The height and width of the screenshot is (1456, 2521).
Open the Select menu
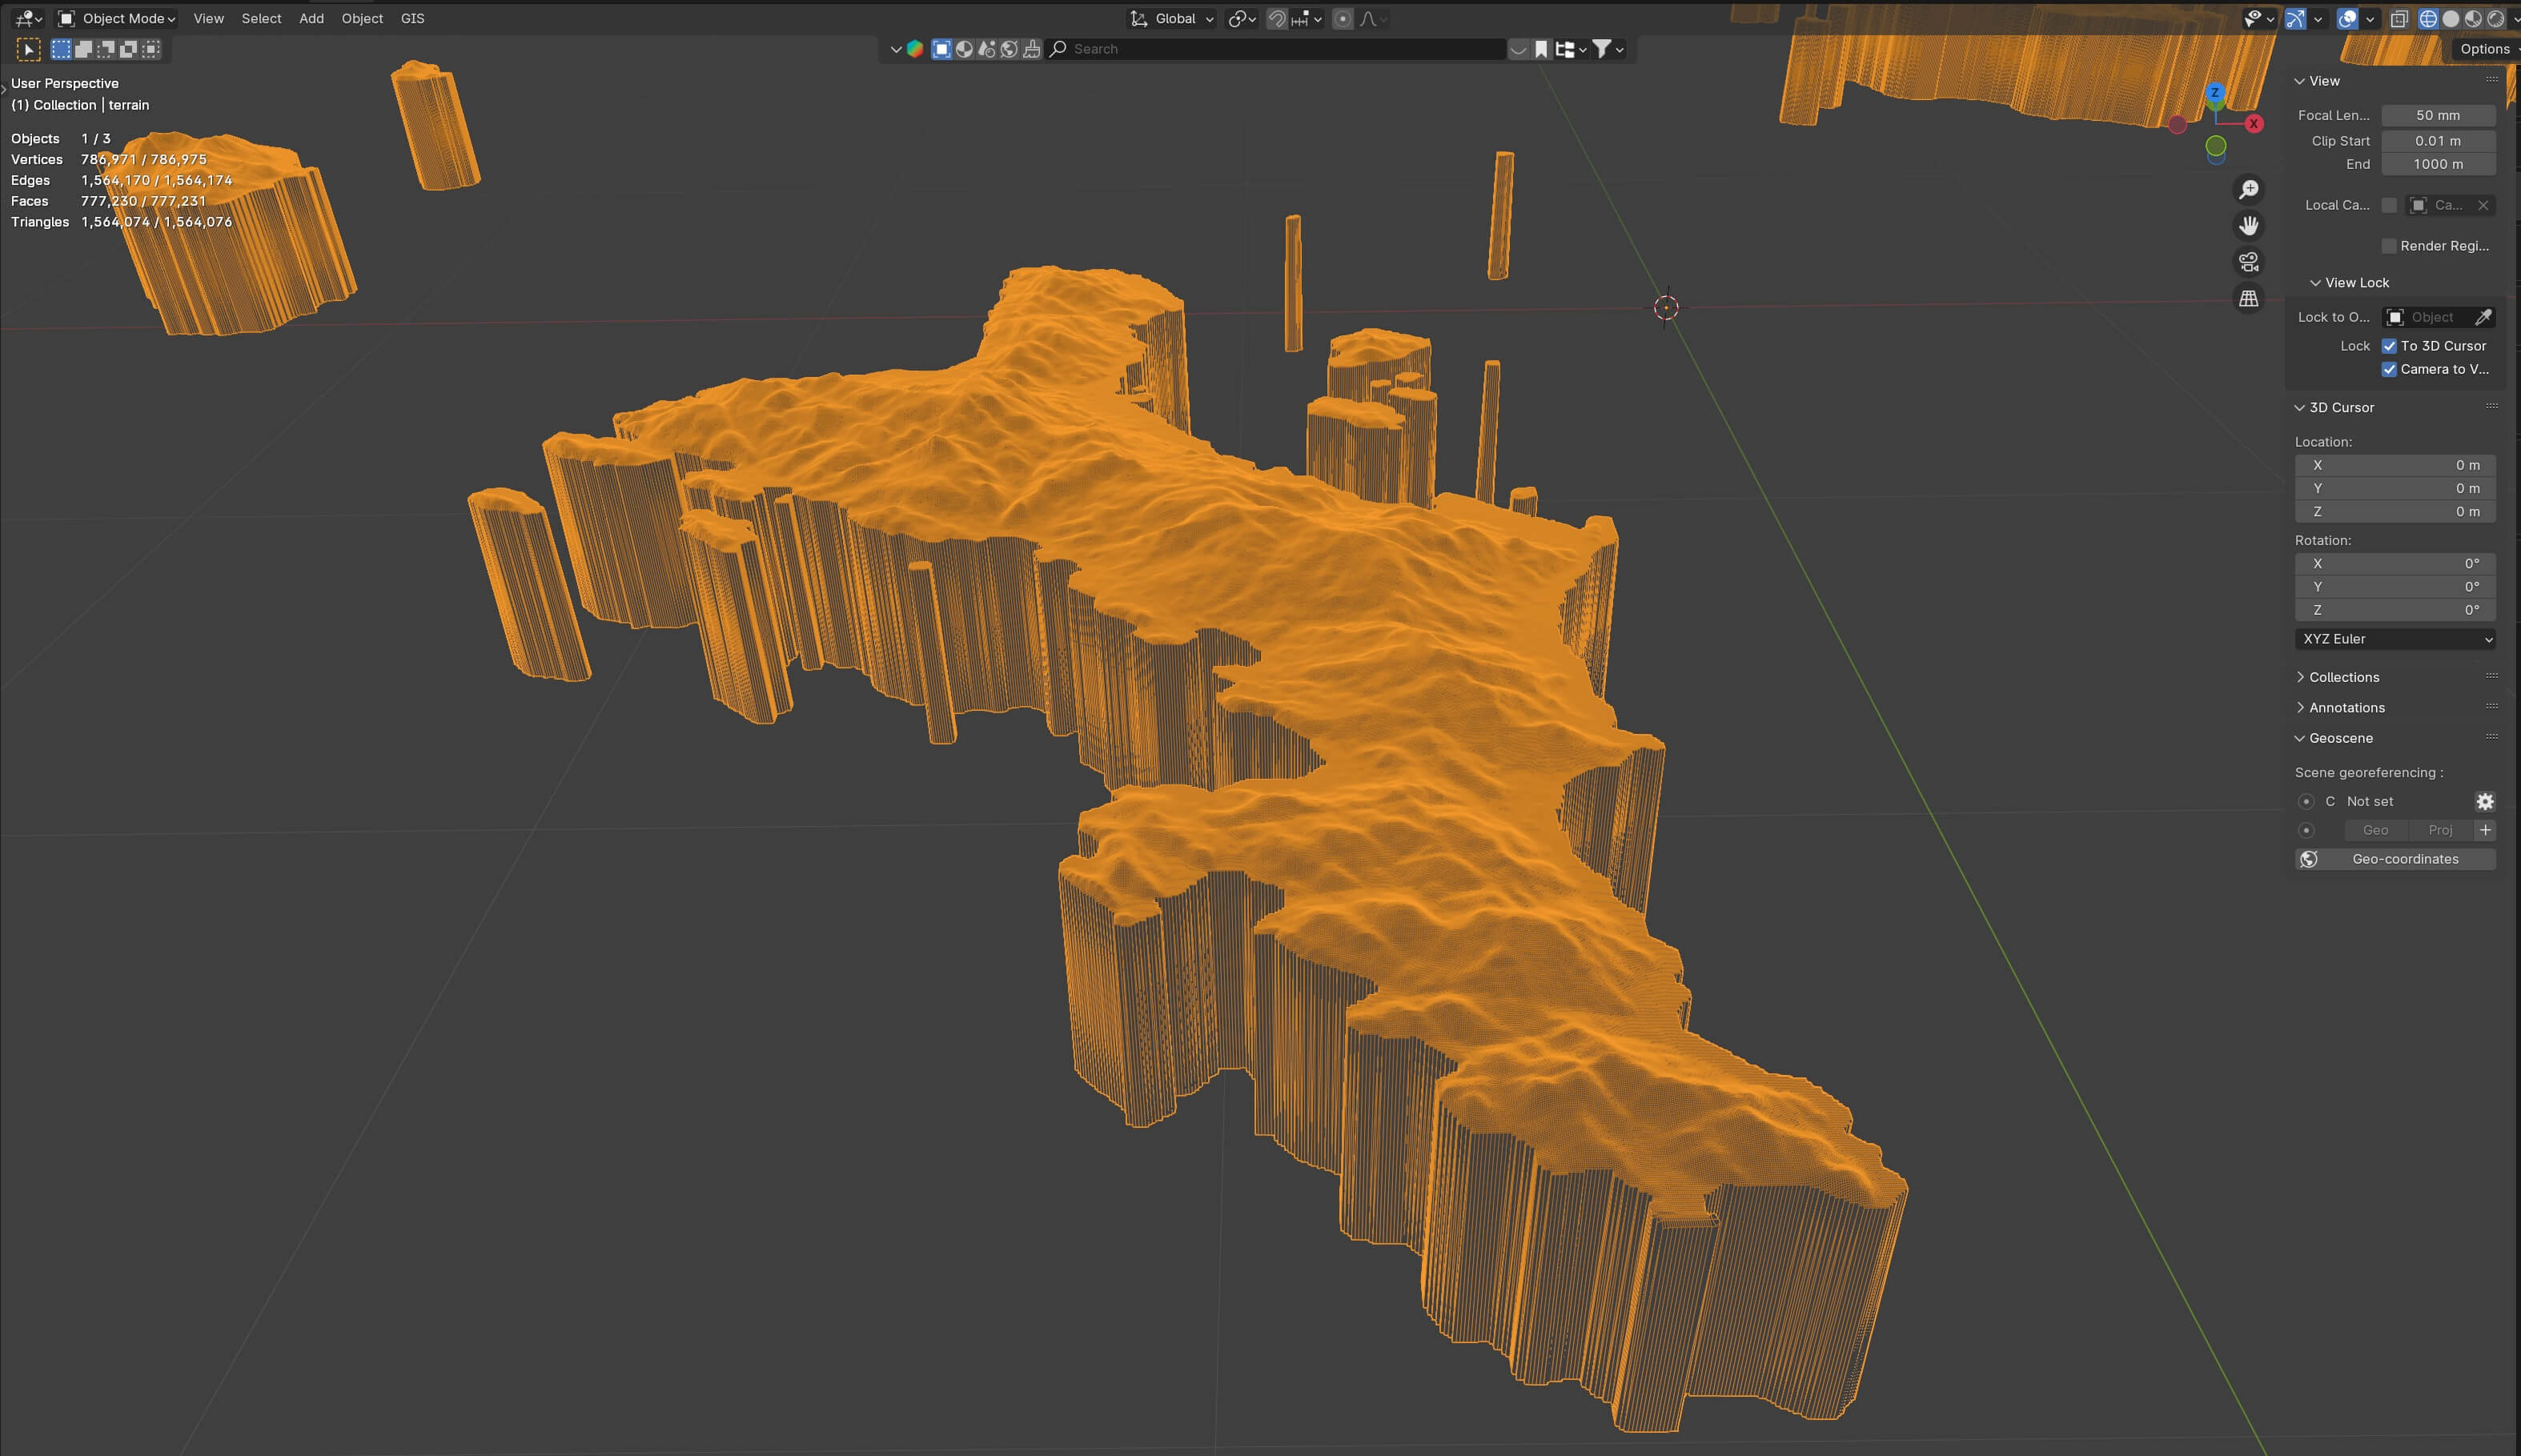[261, 19]
